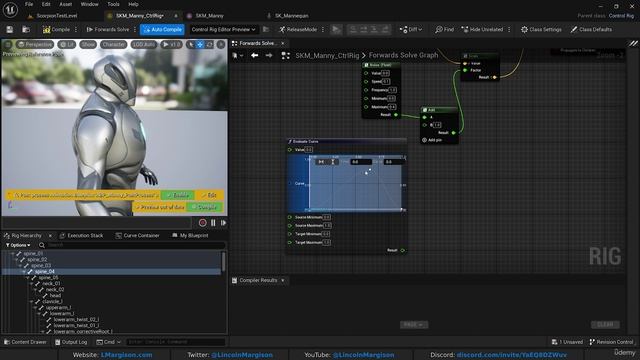Open the Compile options three-dot menu

(x=76, y=29)
